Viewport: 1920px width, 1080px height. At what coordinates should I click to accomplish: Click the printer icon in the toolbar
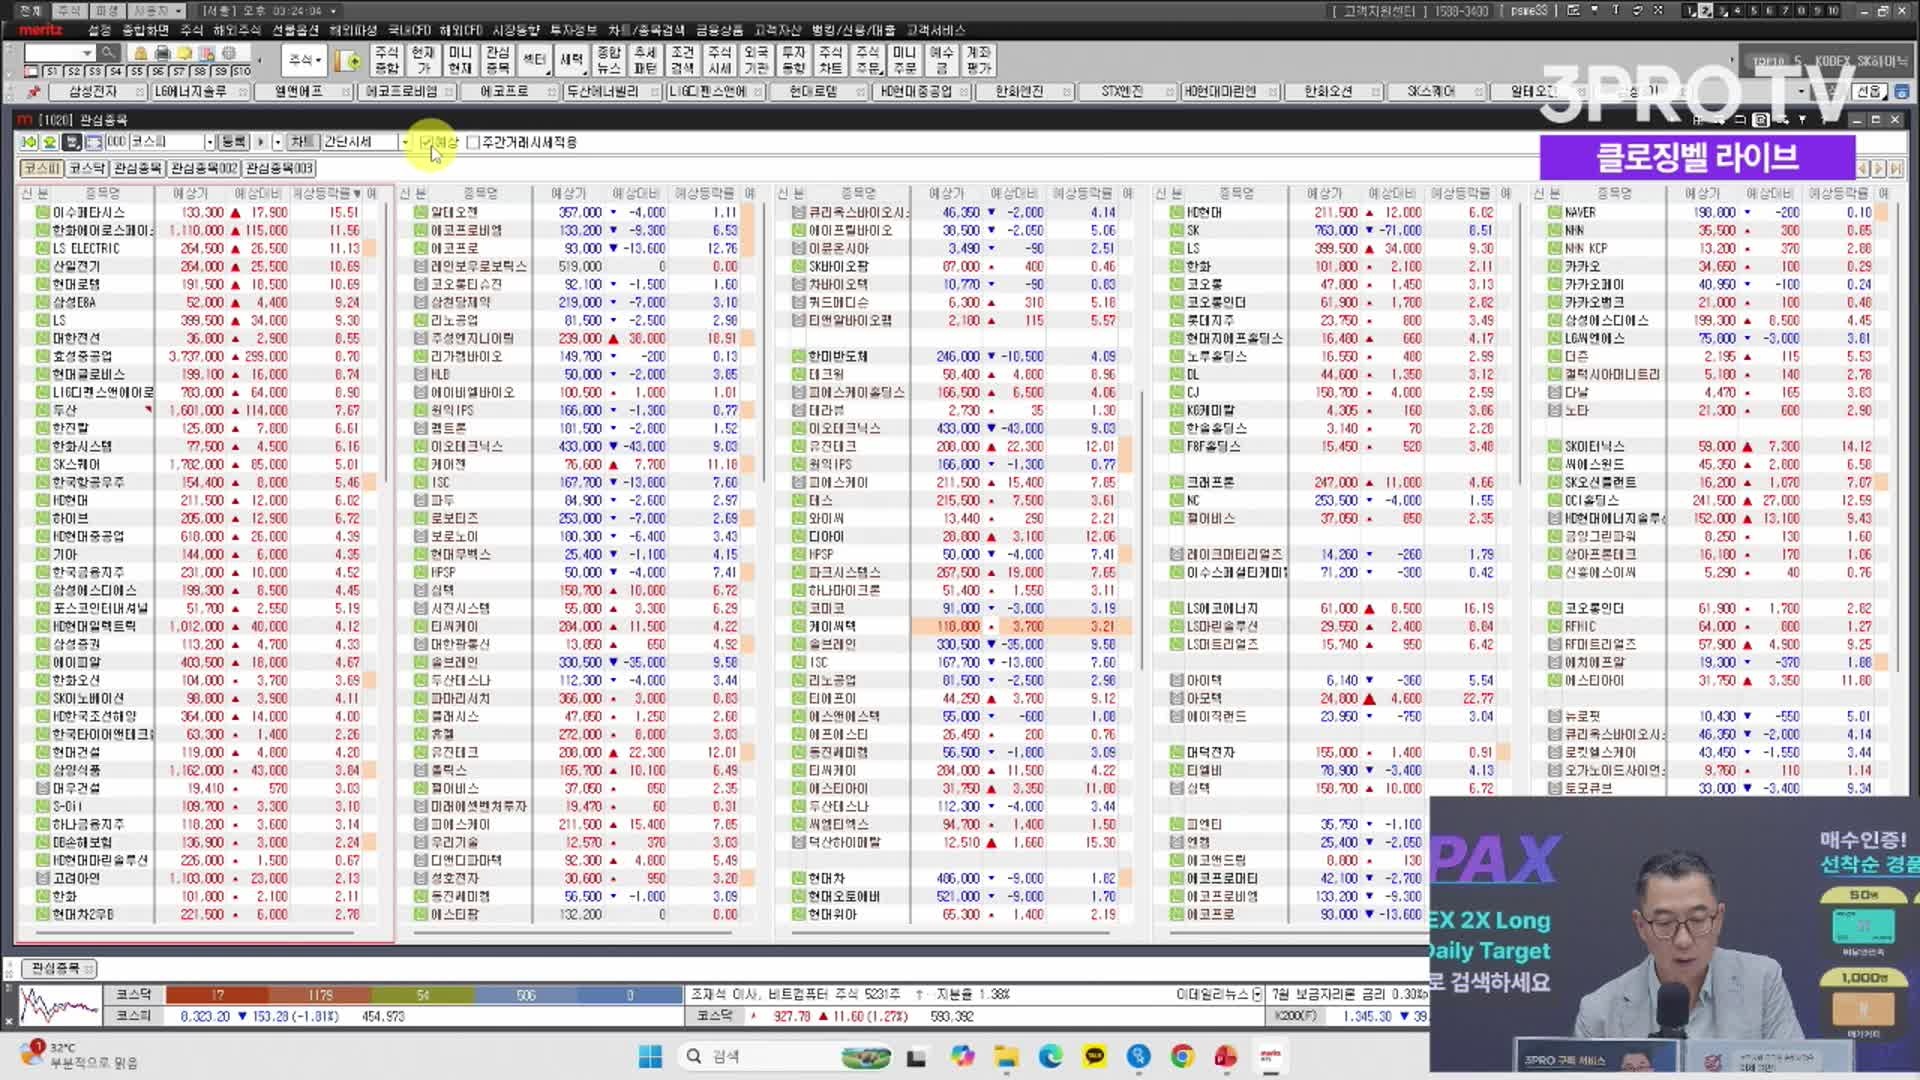162,52
